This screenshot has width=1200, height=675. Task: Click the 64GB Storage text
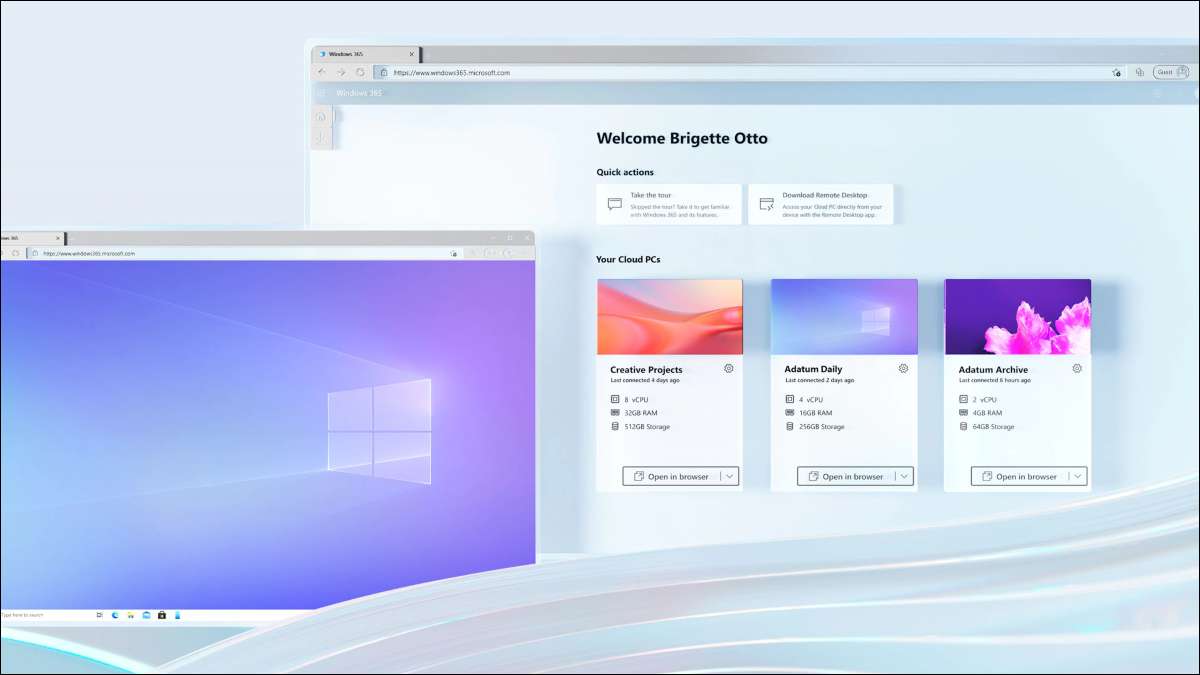993,427
